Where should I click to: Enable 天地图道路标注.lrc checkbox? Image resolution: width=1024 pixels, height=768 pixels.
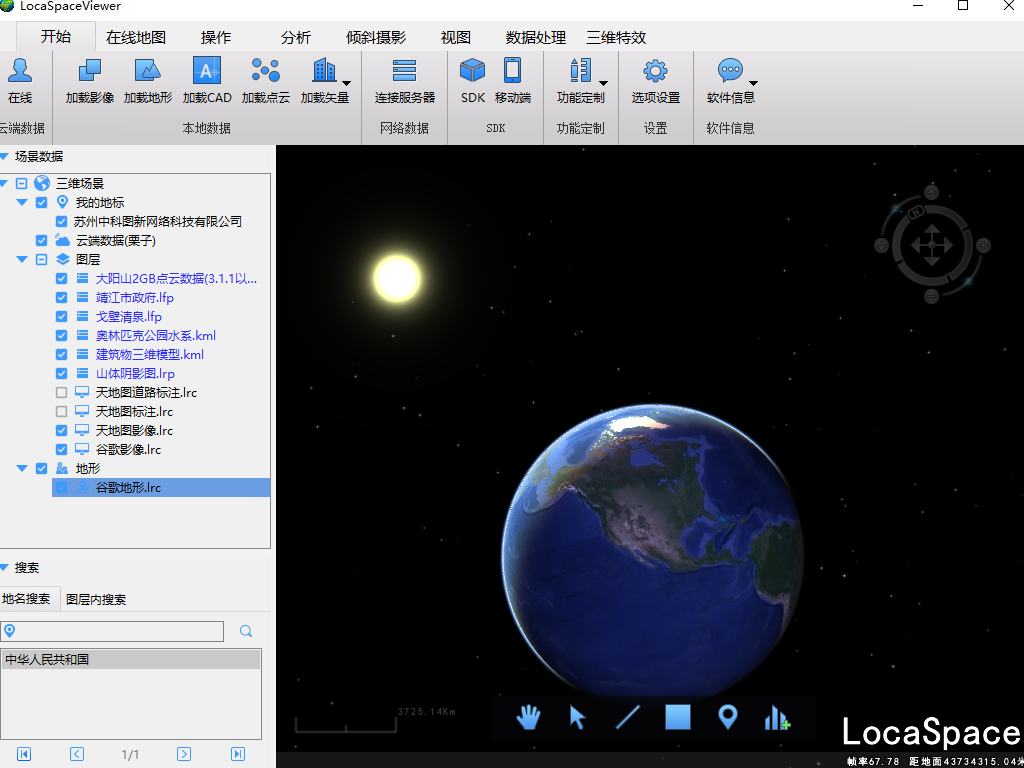(x=61, y=392)
